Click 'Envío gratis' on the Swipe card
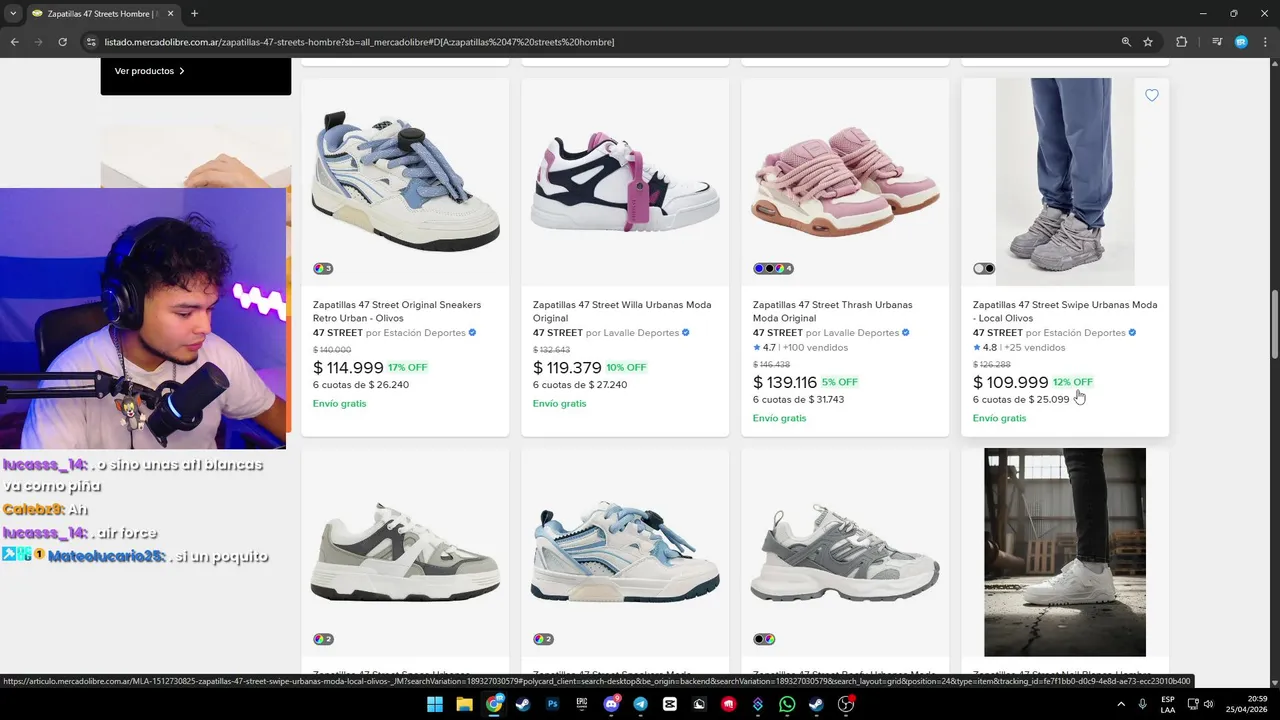The image size is (1280, 720). (1000, 418)
